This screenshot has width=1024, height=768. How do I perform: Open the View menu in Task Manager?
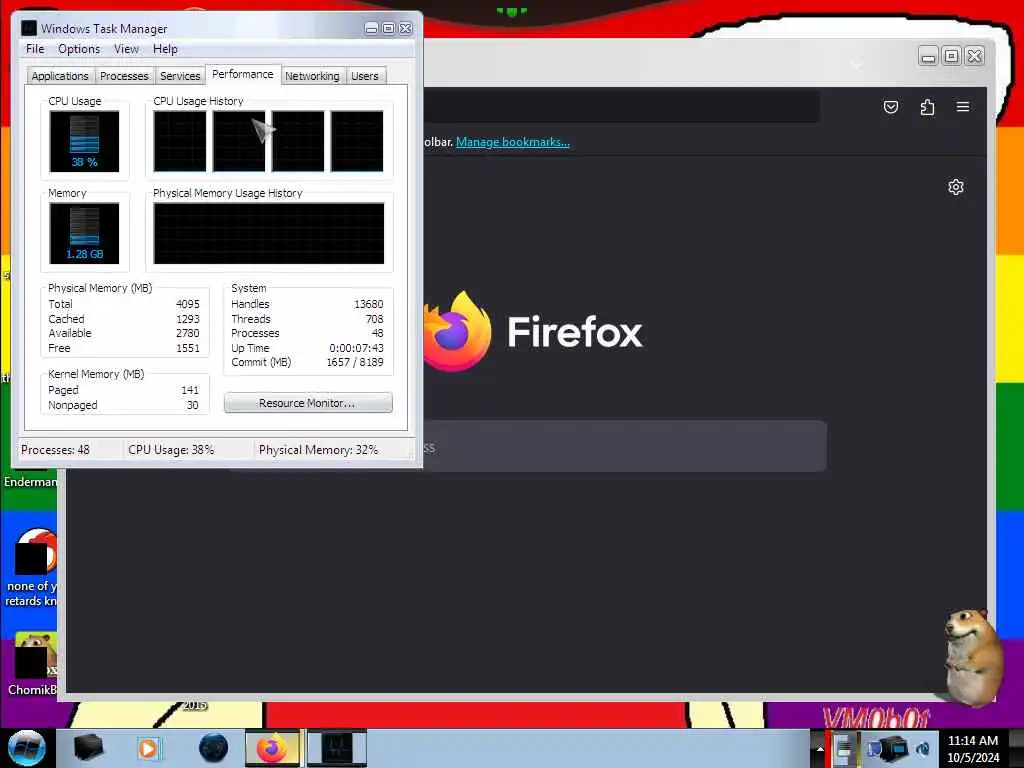[126, 49]
